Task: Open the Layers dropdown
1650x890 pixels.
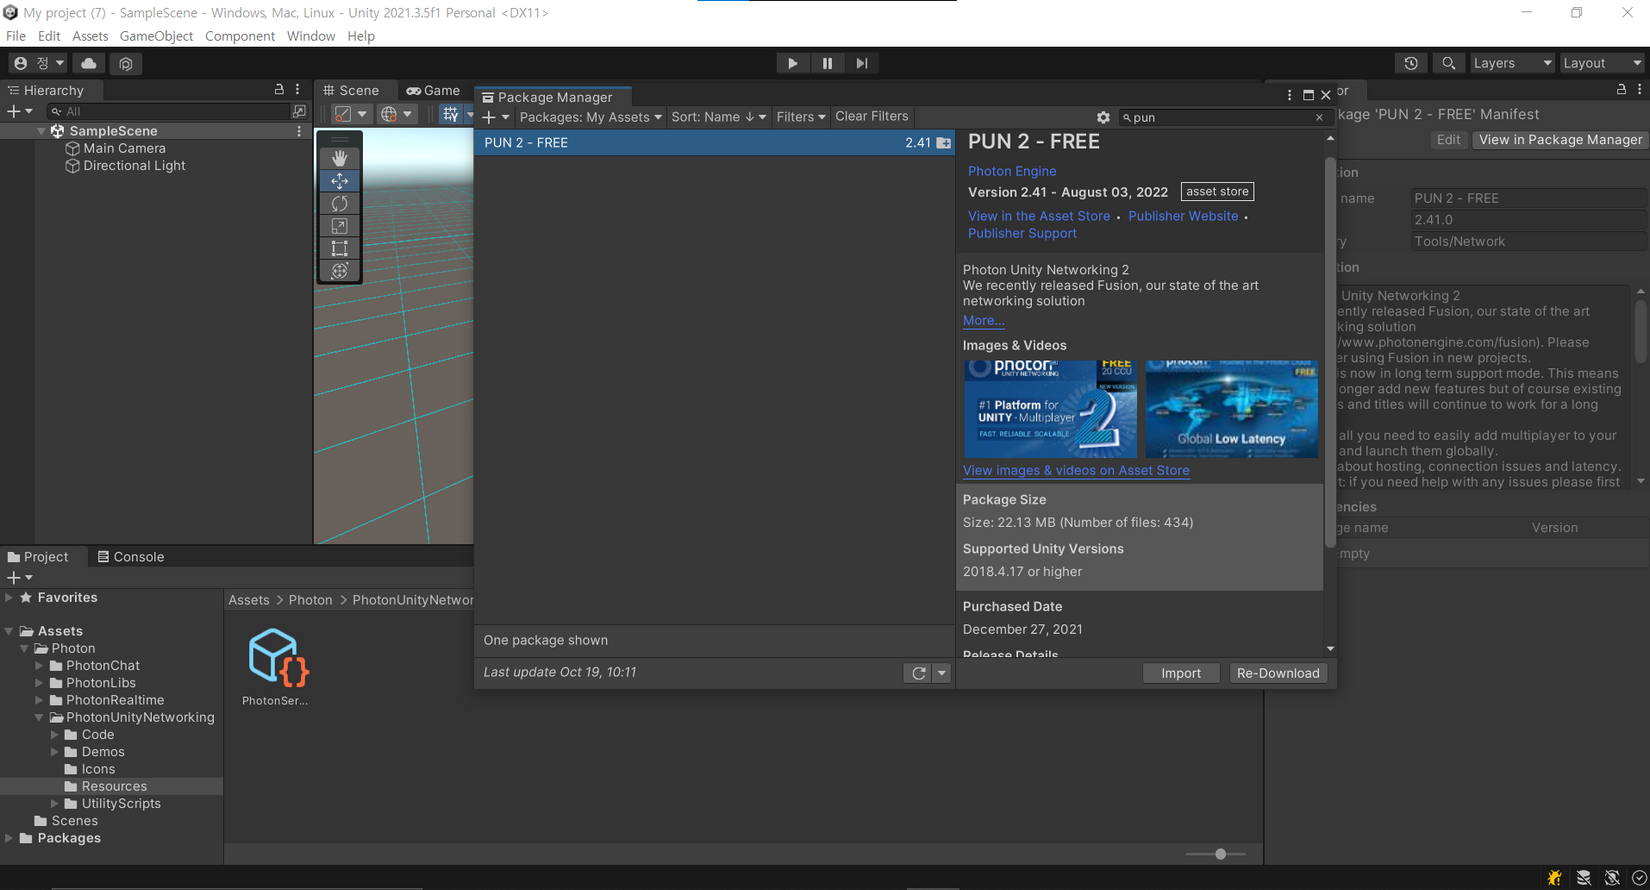Action: click(1511, 63)
